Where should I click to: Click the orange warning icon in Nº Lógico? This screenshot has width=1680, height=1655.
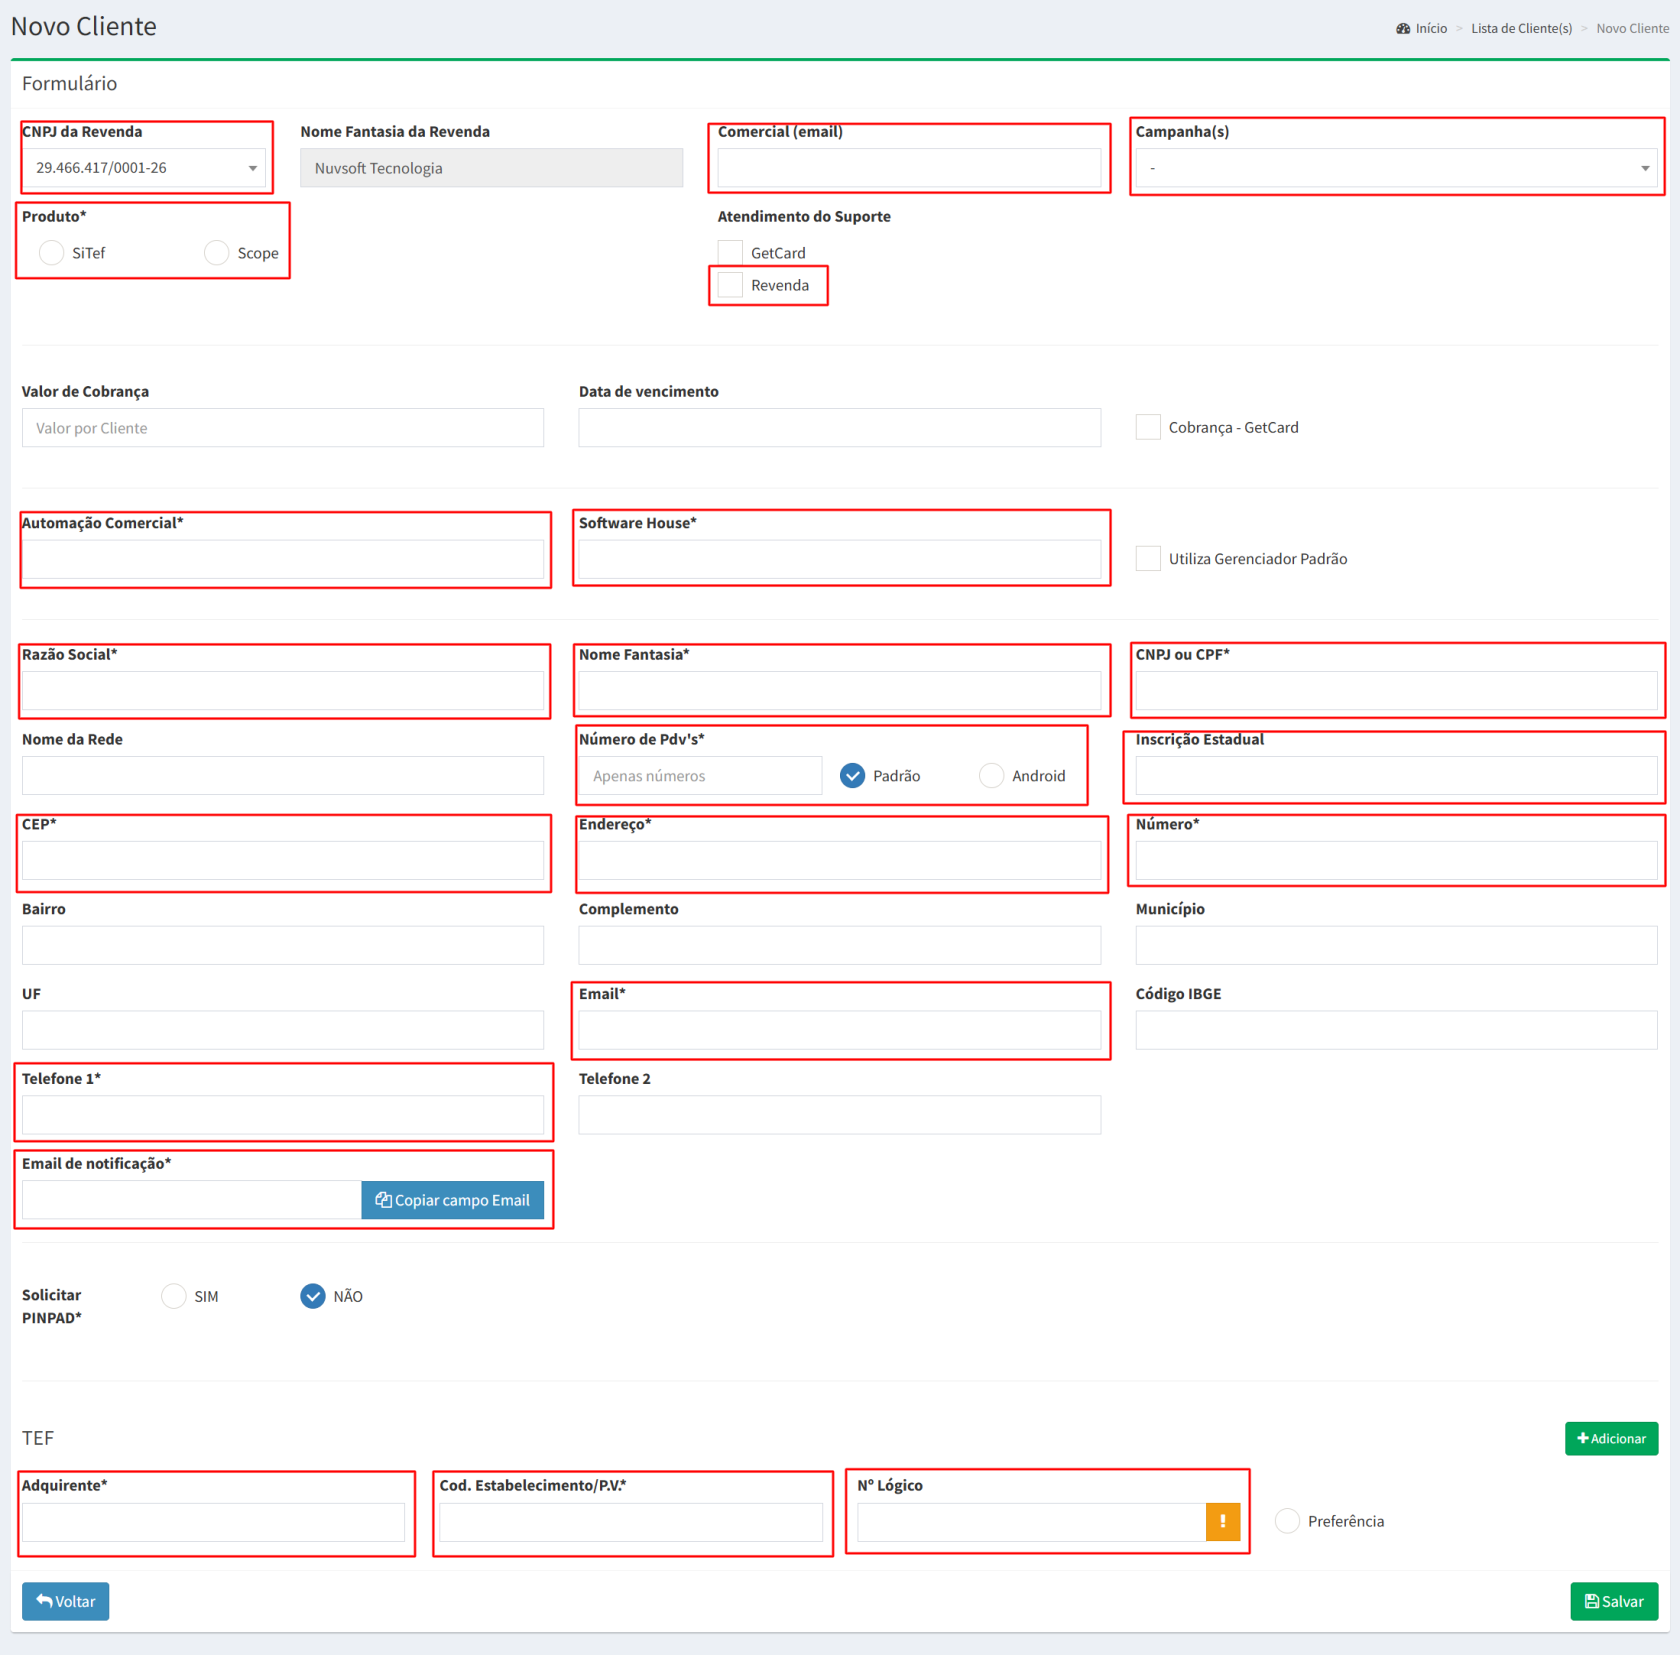[x=1222, y=1521]
